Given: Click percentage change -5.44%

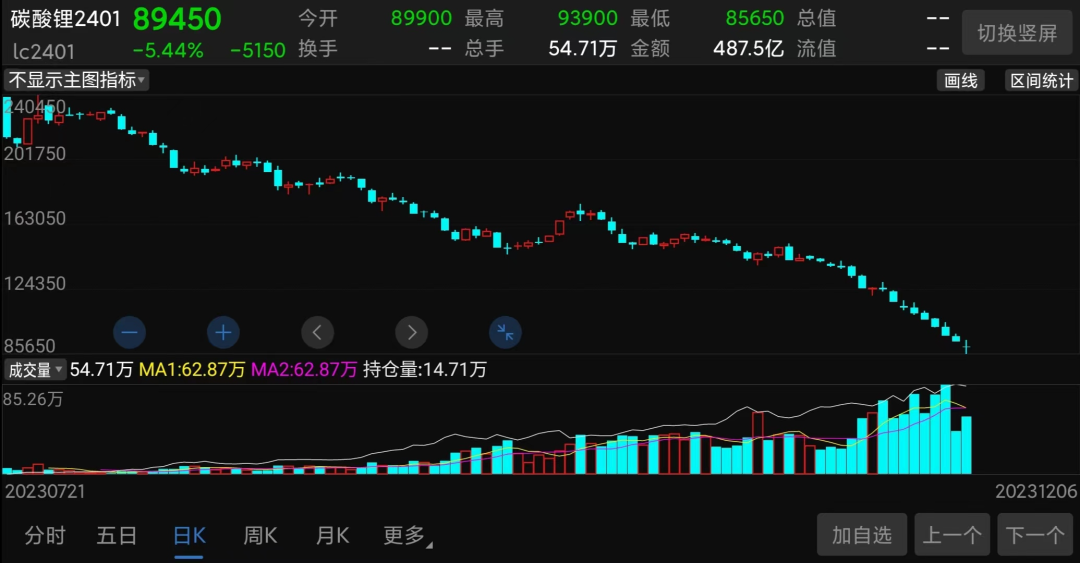Looking at the screenshot, I should click(x=168, y=50).
